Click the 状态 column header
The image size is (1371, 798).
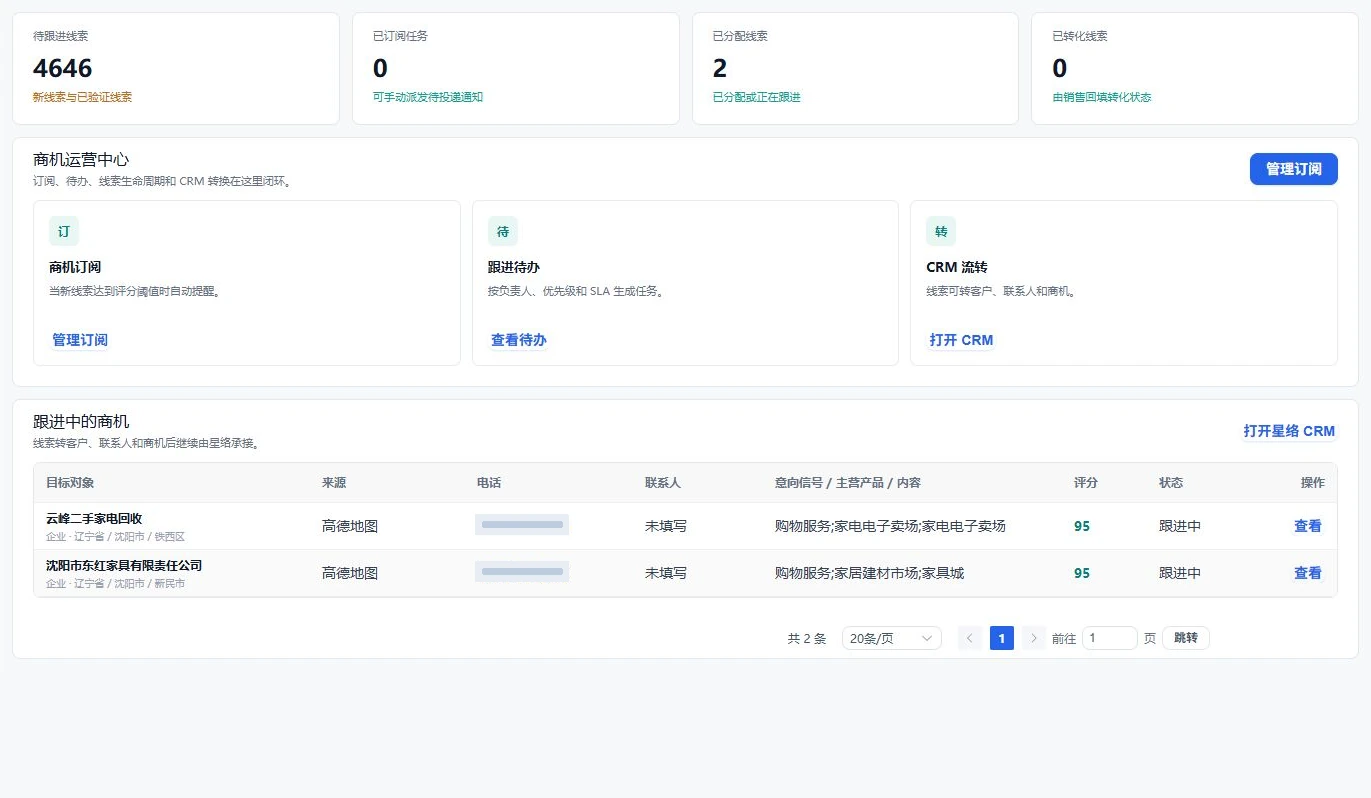pyautogui.click(x=1171, y=483)
